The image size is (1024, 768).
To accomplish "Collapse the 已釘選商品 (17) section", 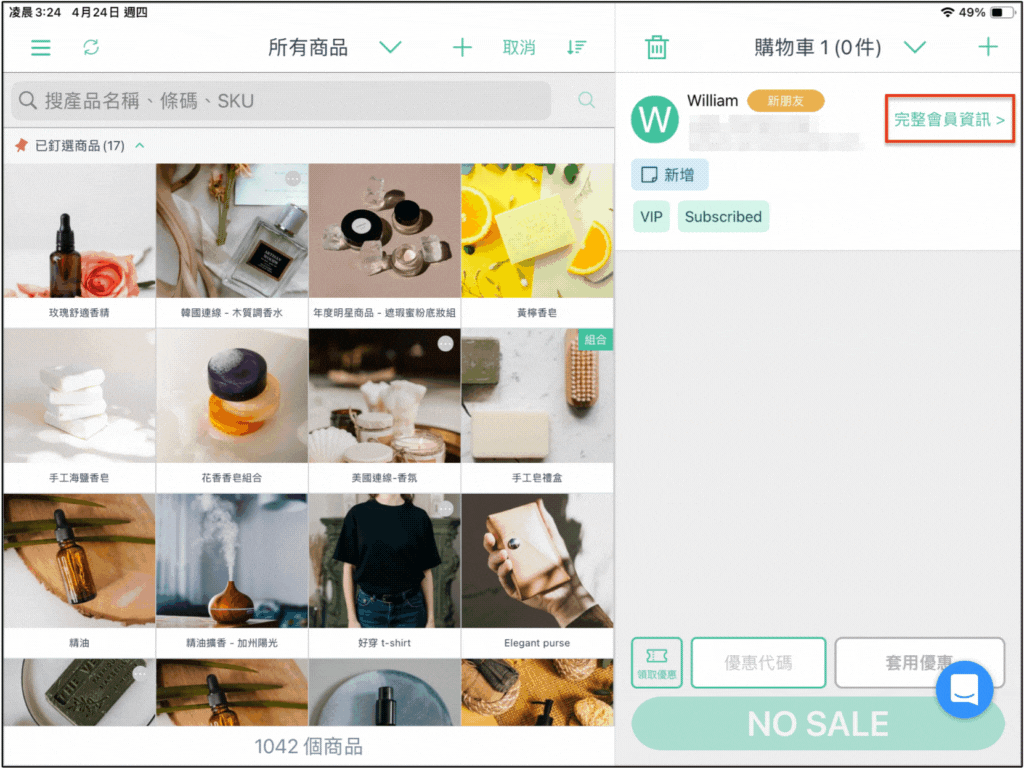I will [x=140, y=145].
